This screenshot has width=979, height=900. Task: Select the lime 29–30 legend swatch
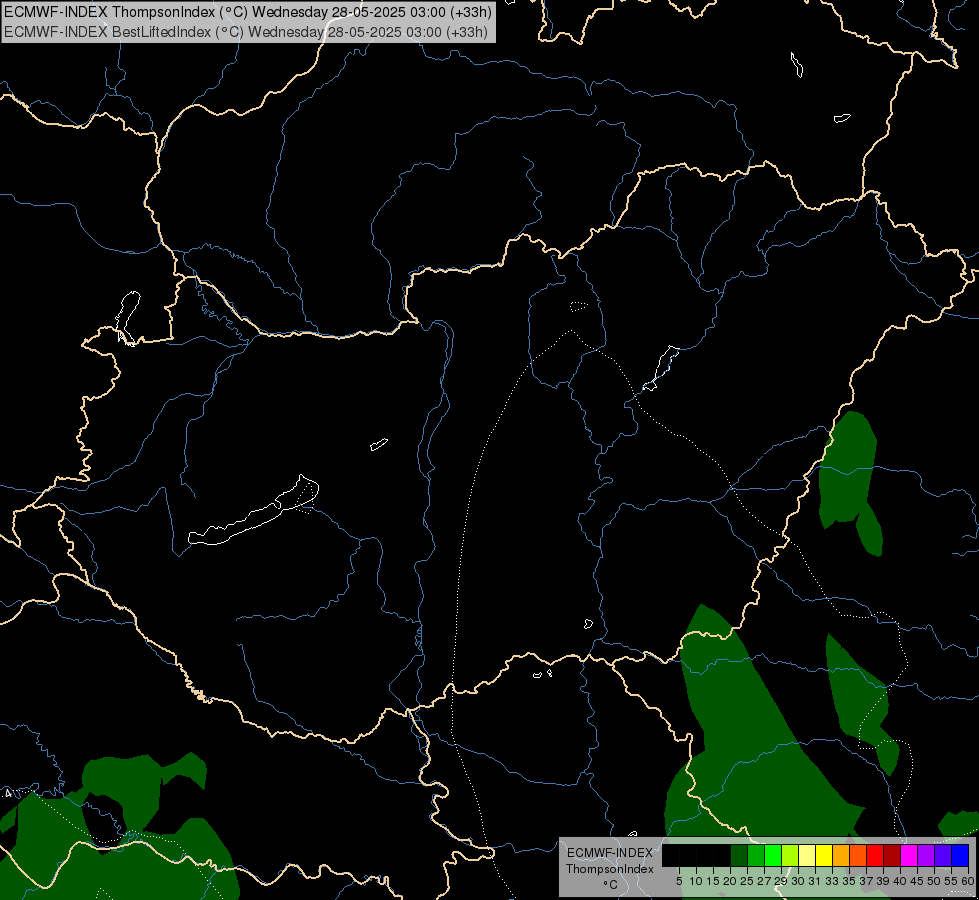(x=790, y=855)
